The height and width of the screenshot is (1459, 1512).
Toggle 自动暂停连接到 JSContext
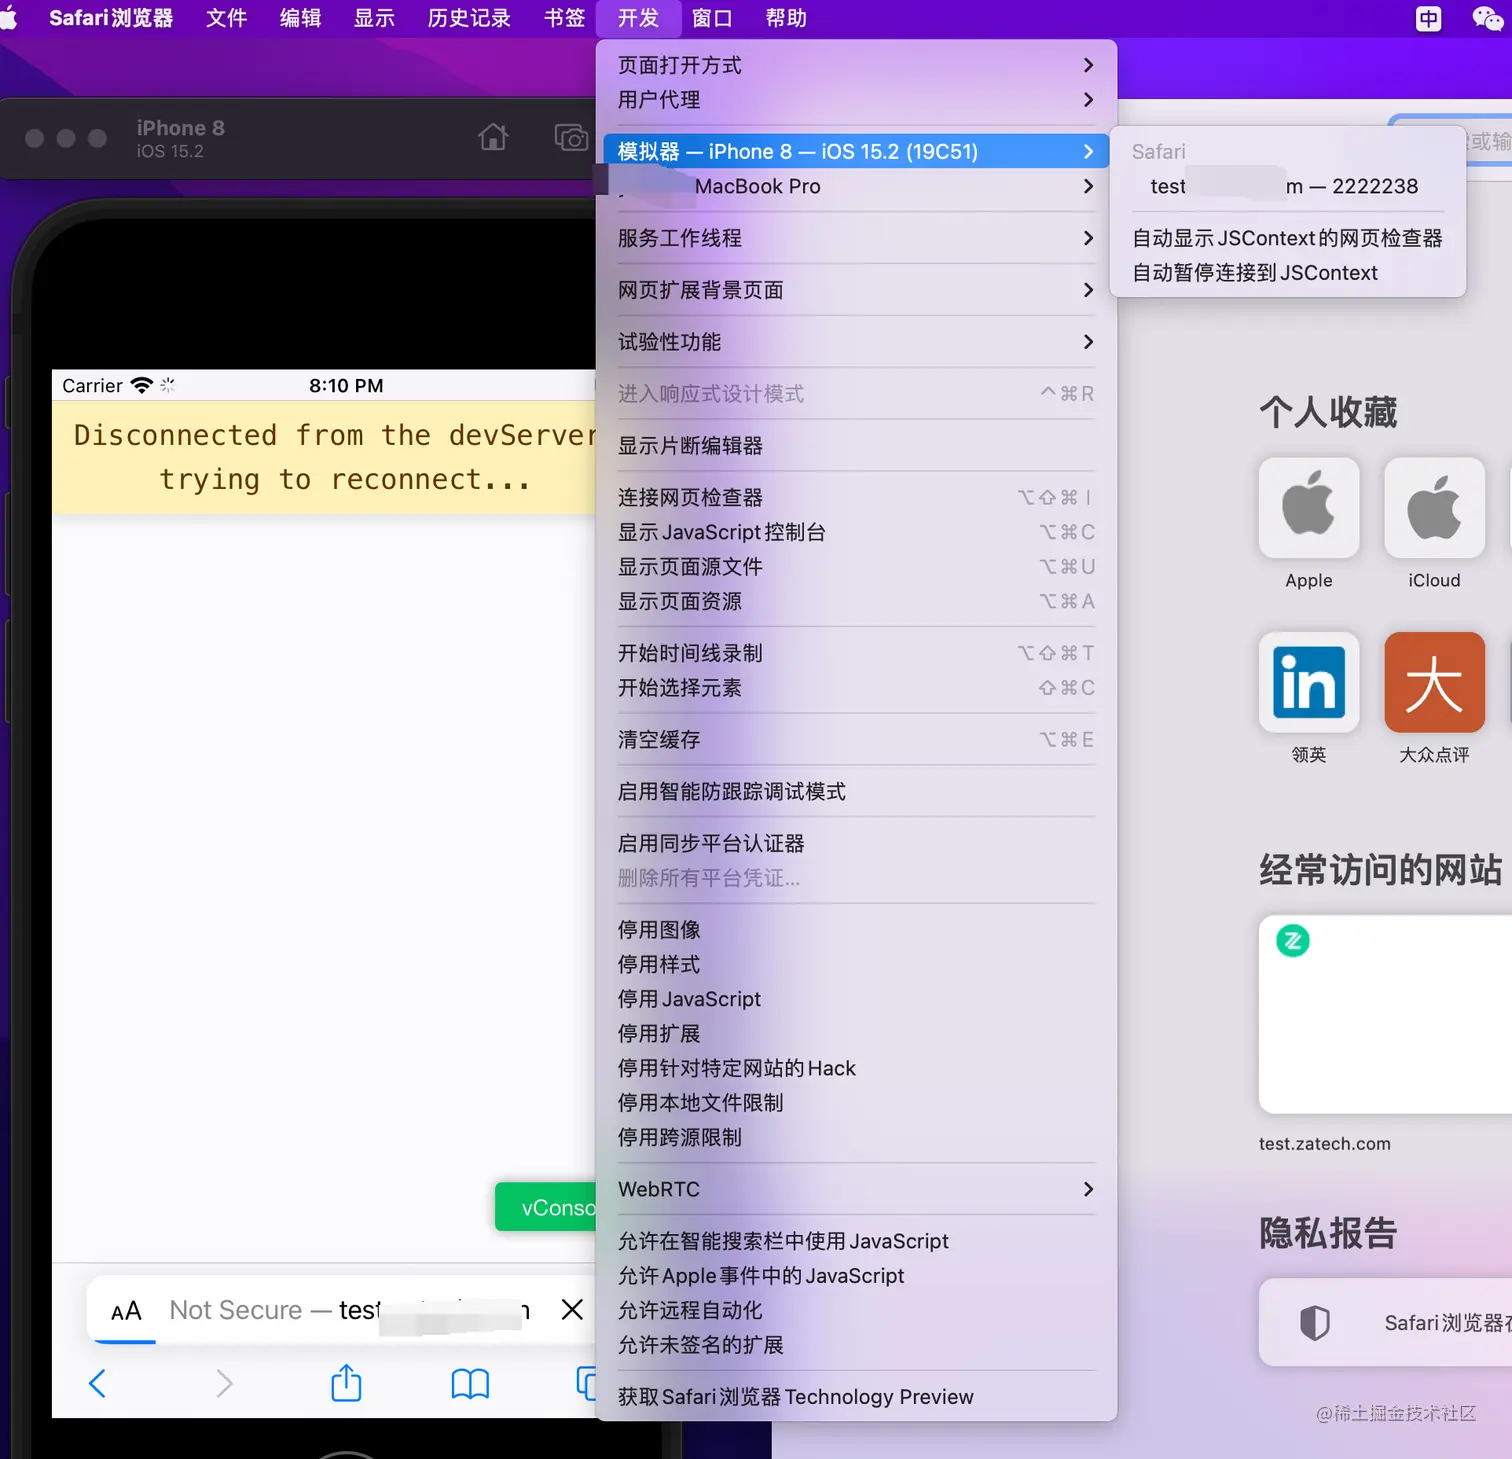coord(1287,273)
